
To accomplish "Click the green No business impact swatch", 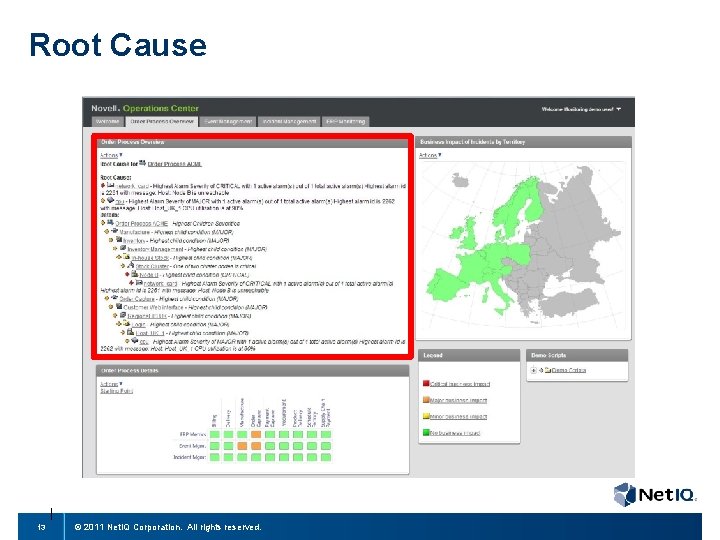I will click(x=426, y=433).
